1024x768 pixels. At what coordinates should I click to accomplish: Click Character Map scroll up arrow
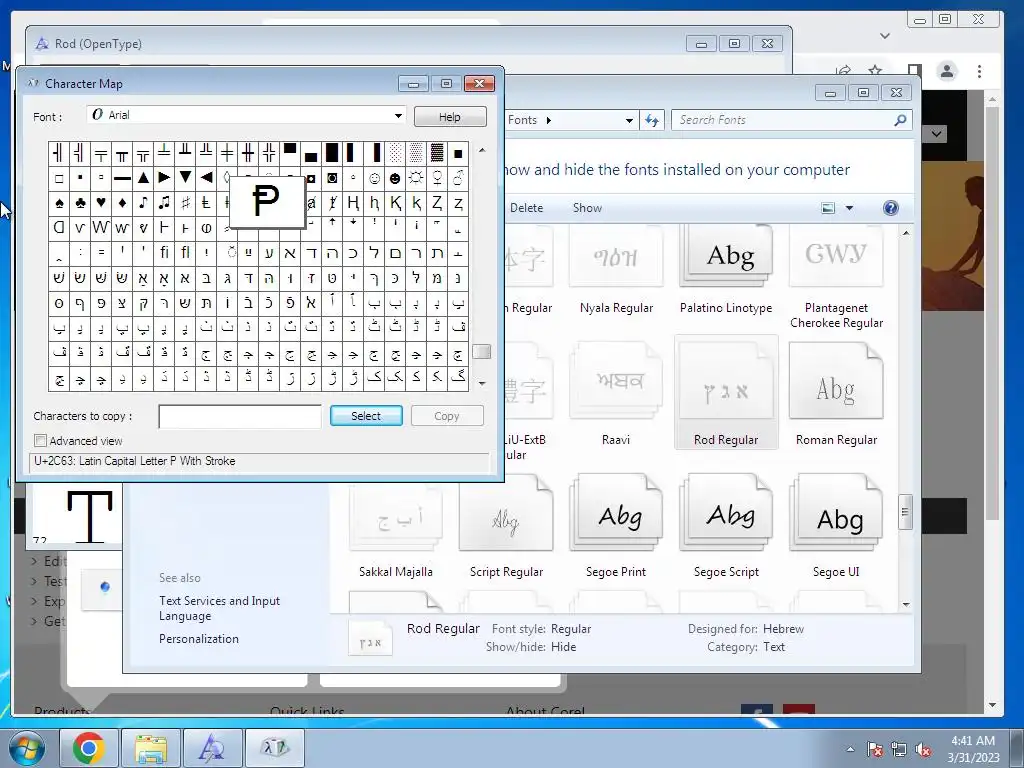[482, 150]
